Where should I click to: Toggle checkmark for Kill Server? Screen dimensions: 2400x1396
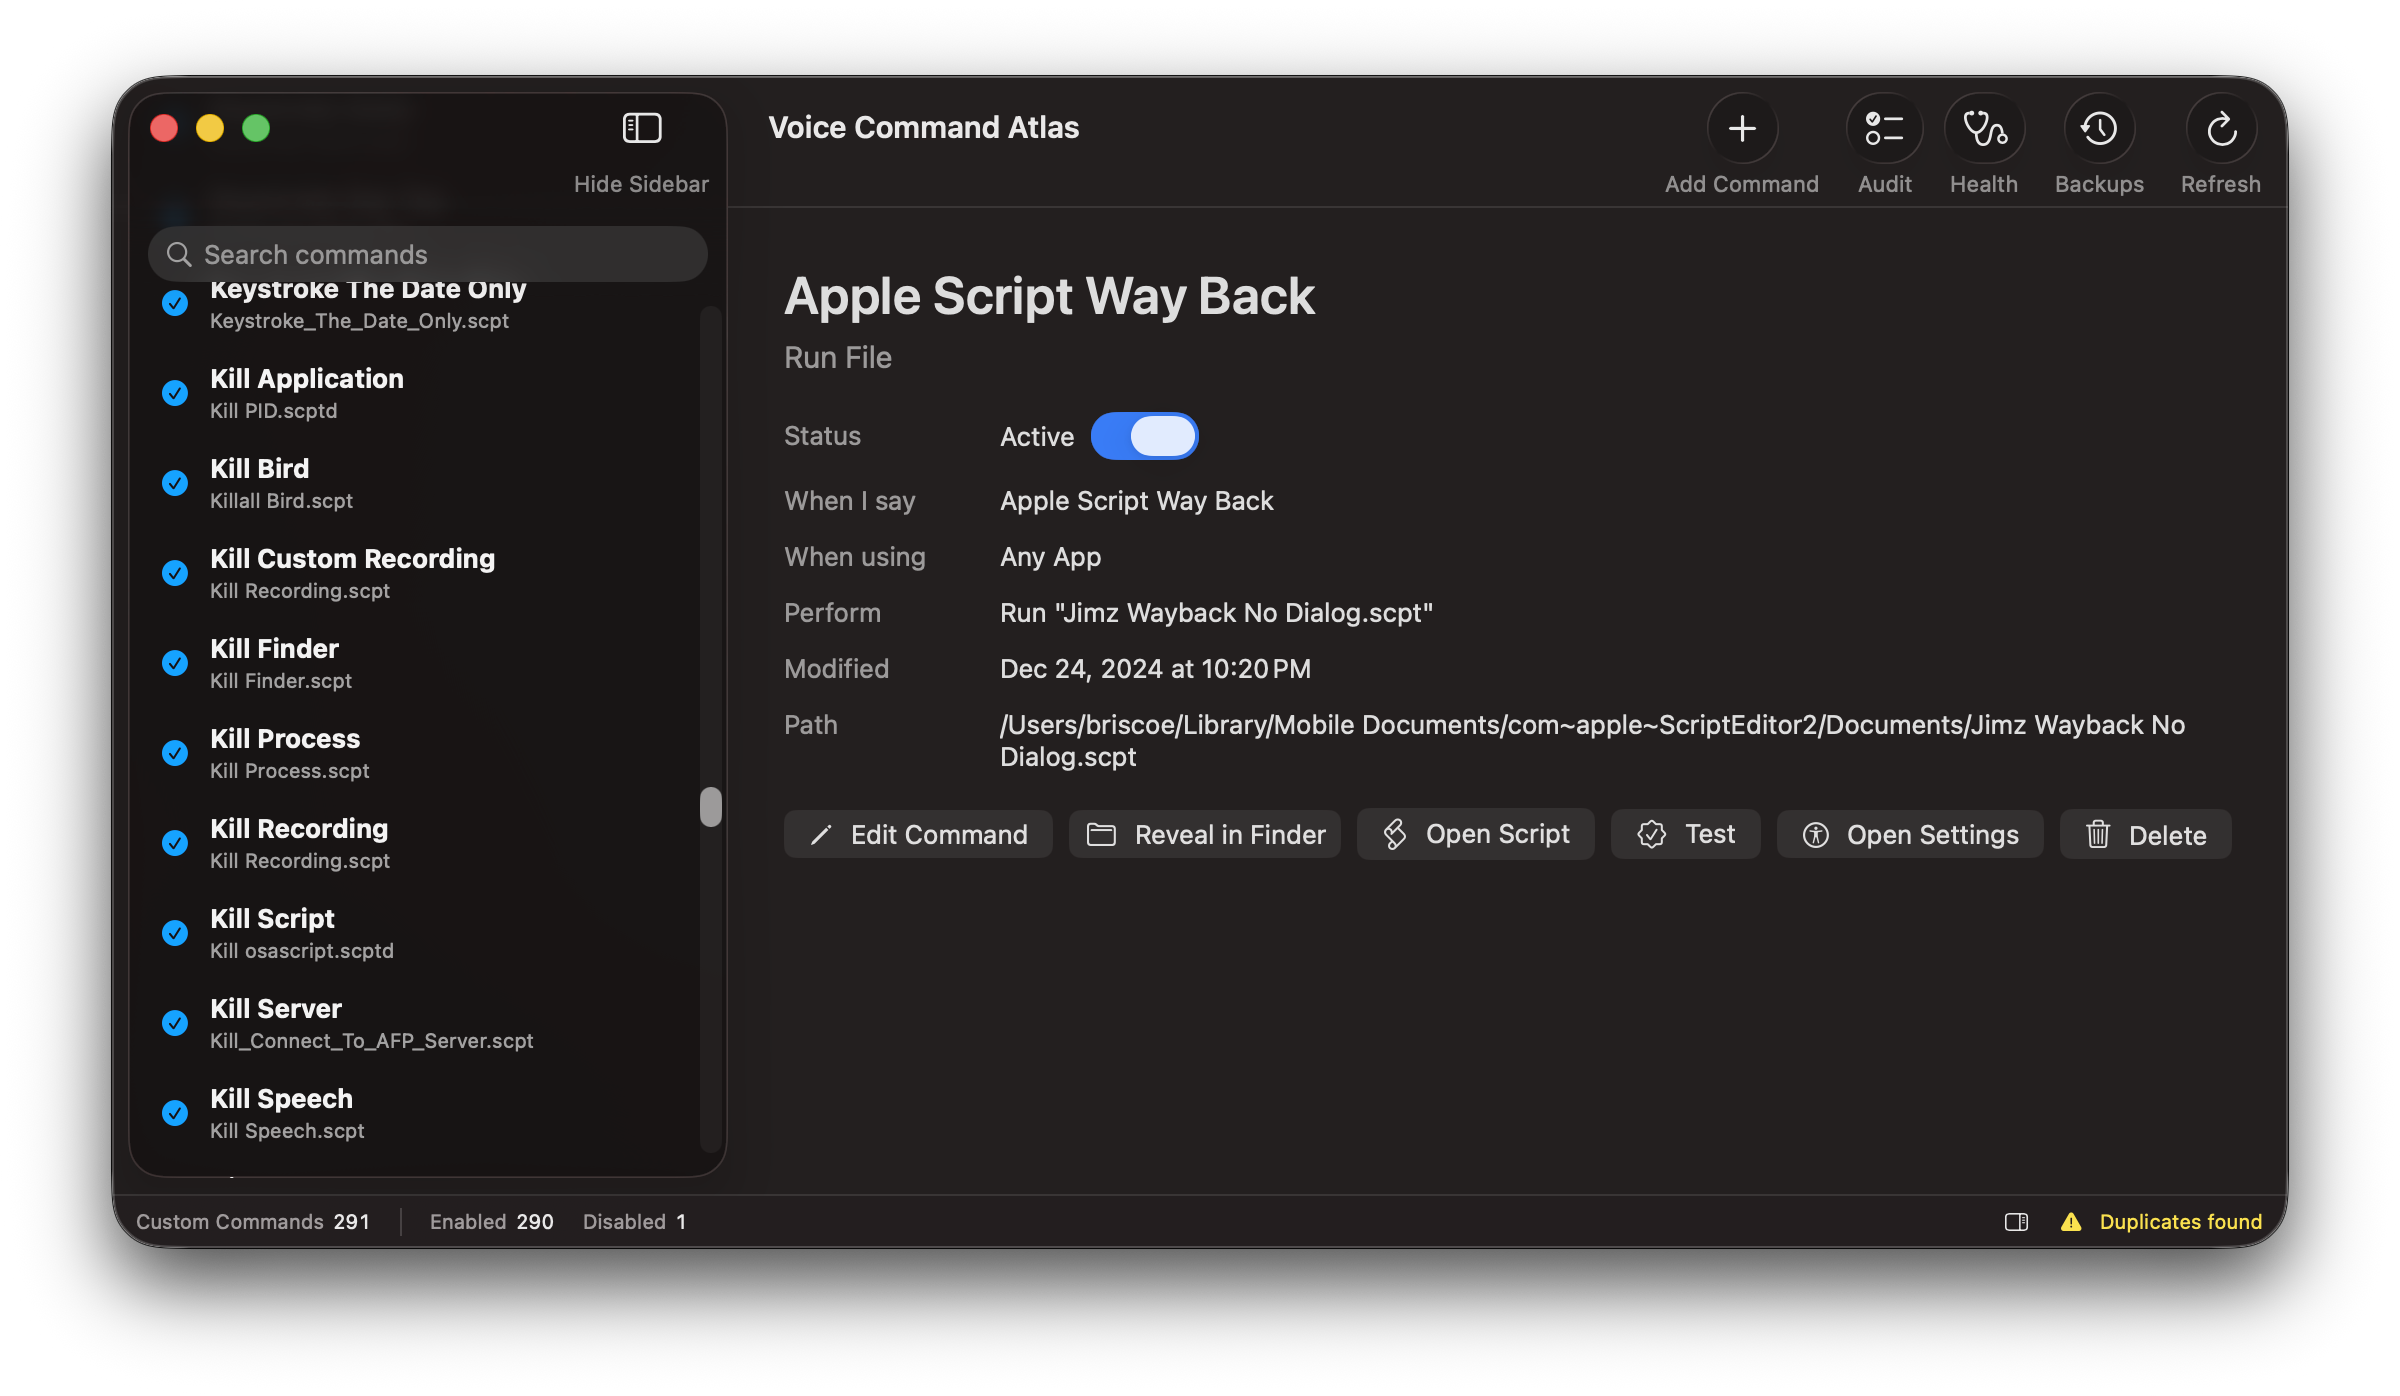coord(175,1023)
